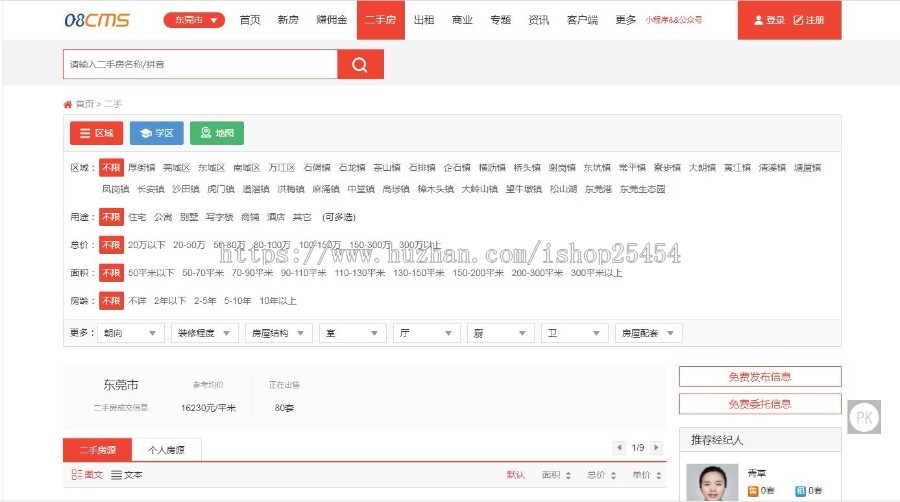This screenshot has width=900, height=502.
Task: Open the 客户端 nav item
Action: click(582, 20)
